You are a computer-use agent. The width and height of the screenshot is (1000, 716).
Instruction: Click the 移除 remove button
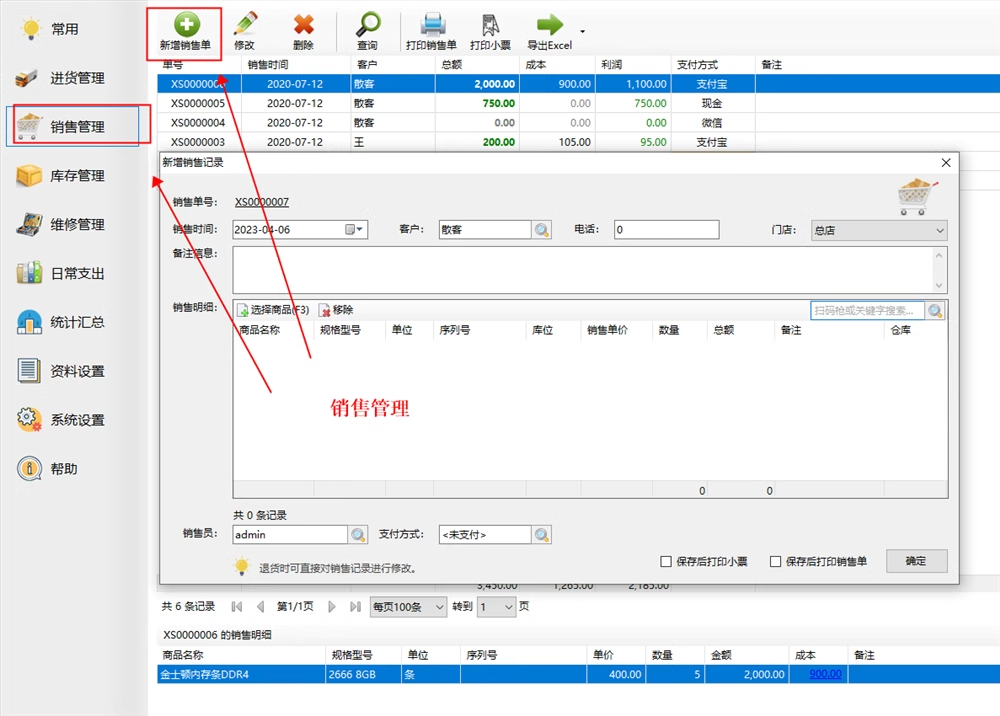[x=336, y=310]
